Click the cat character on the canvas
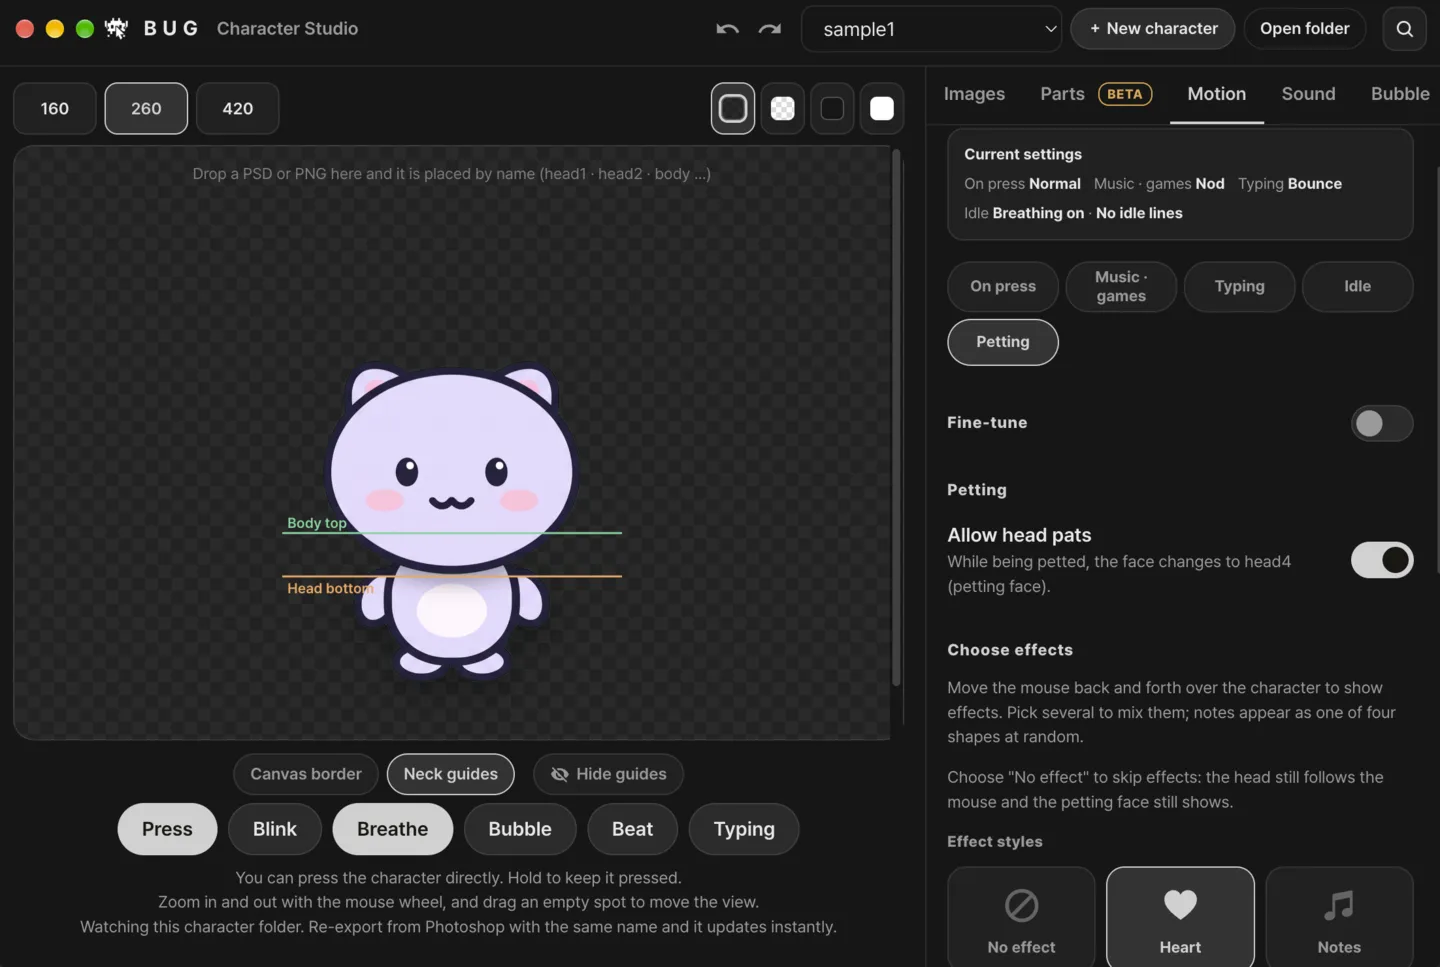 pos(452,520)
